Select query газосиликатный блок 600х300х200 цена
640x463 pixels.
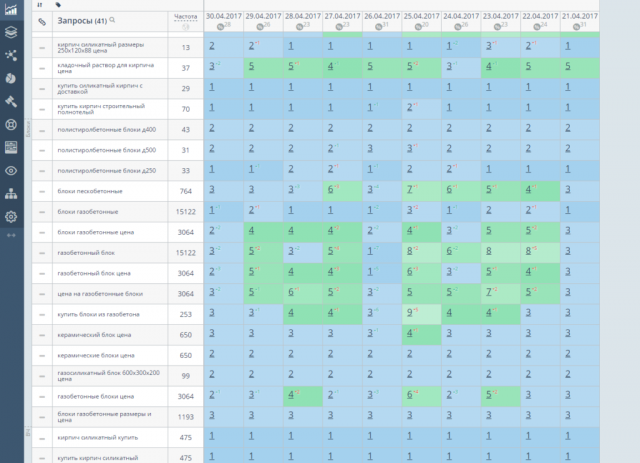click(x=109, y=376)
